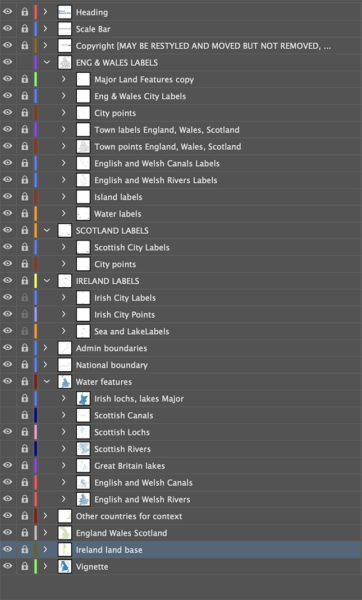Unlock English and Welsh Rivers sublayer

[x=24, y=499]
